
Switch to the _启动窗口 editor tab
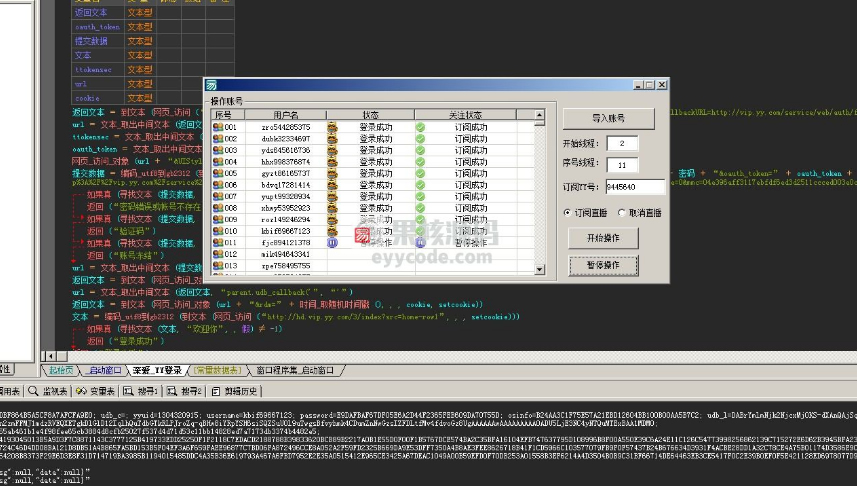click(x=104, y=370)
